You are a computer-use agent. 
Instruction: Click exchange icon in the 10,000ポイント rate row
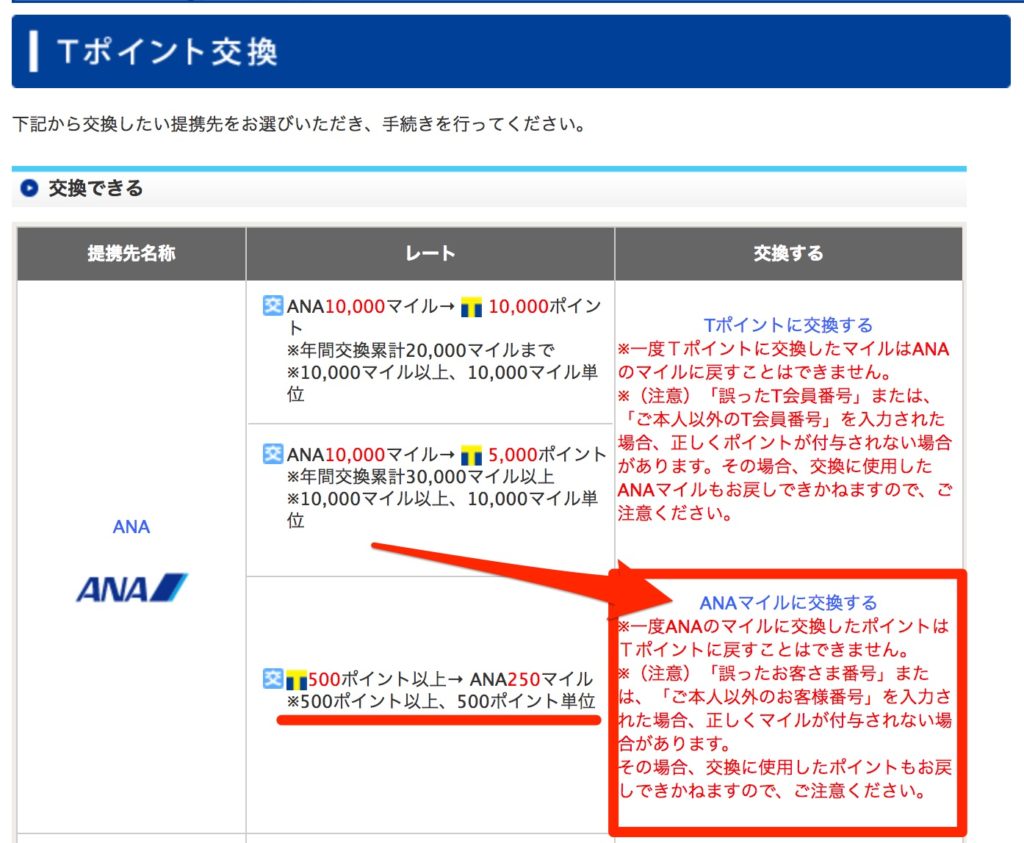tap(273, 305)
